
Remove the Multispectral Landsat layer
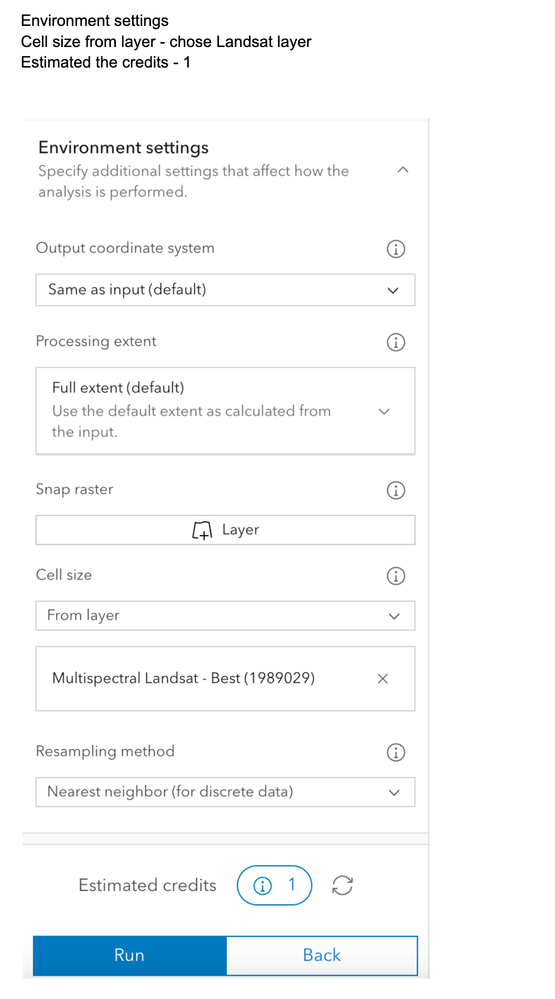[x=382, y=679]
